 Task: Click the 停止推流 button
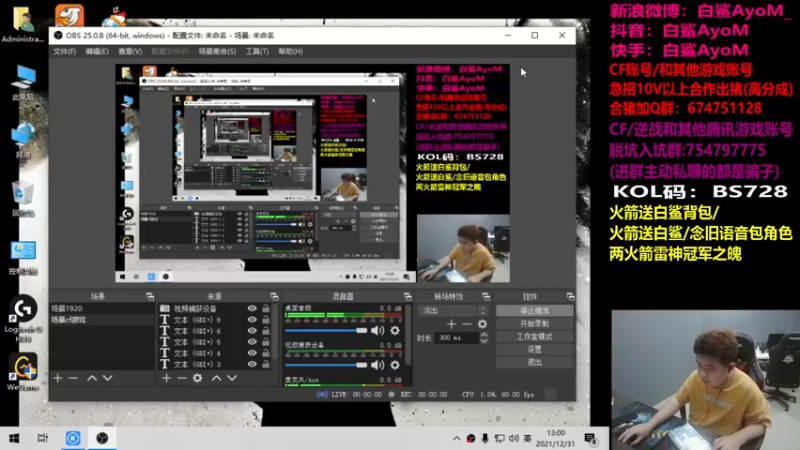tap(534, 310)
